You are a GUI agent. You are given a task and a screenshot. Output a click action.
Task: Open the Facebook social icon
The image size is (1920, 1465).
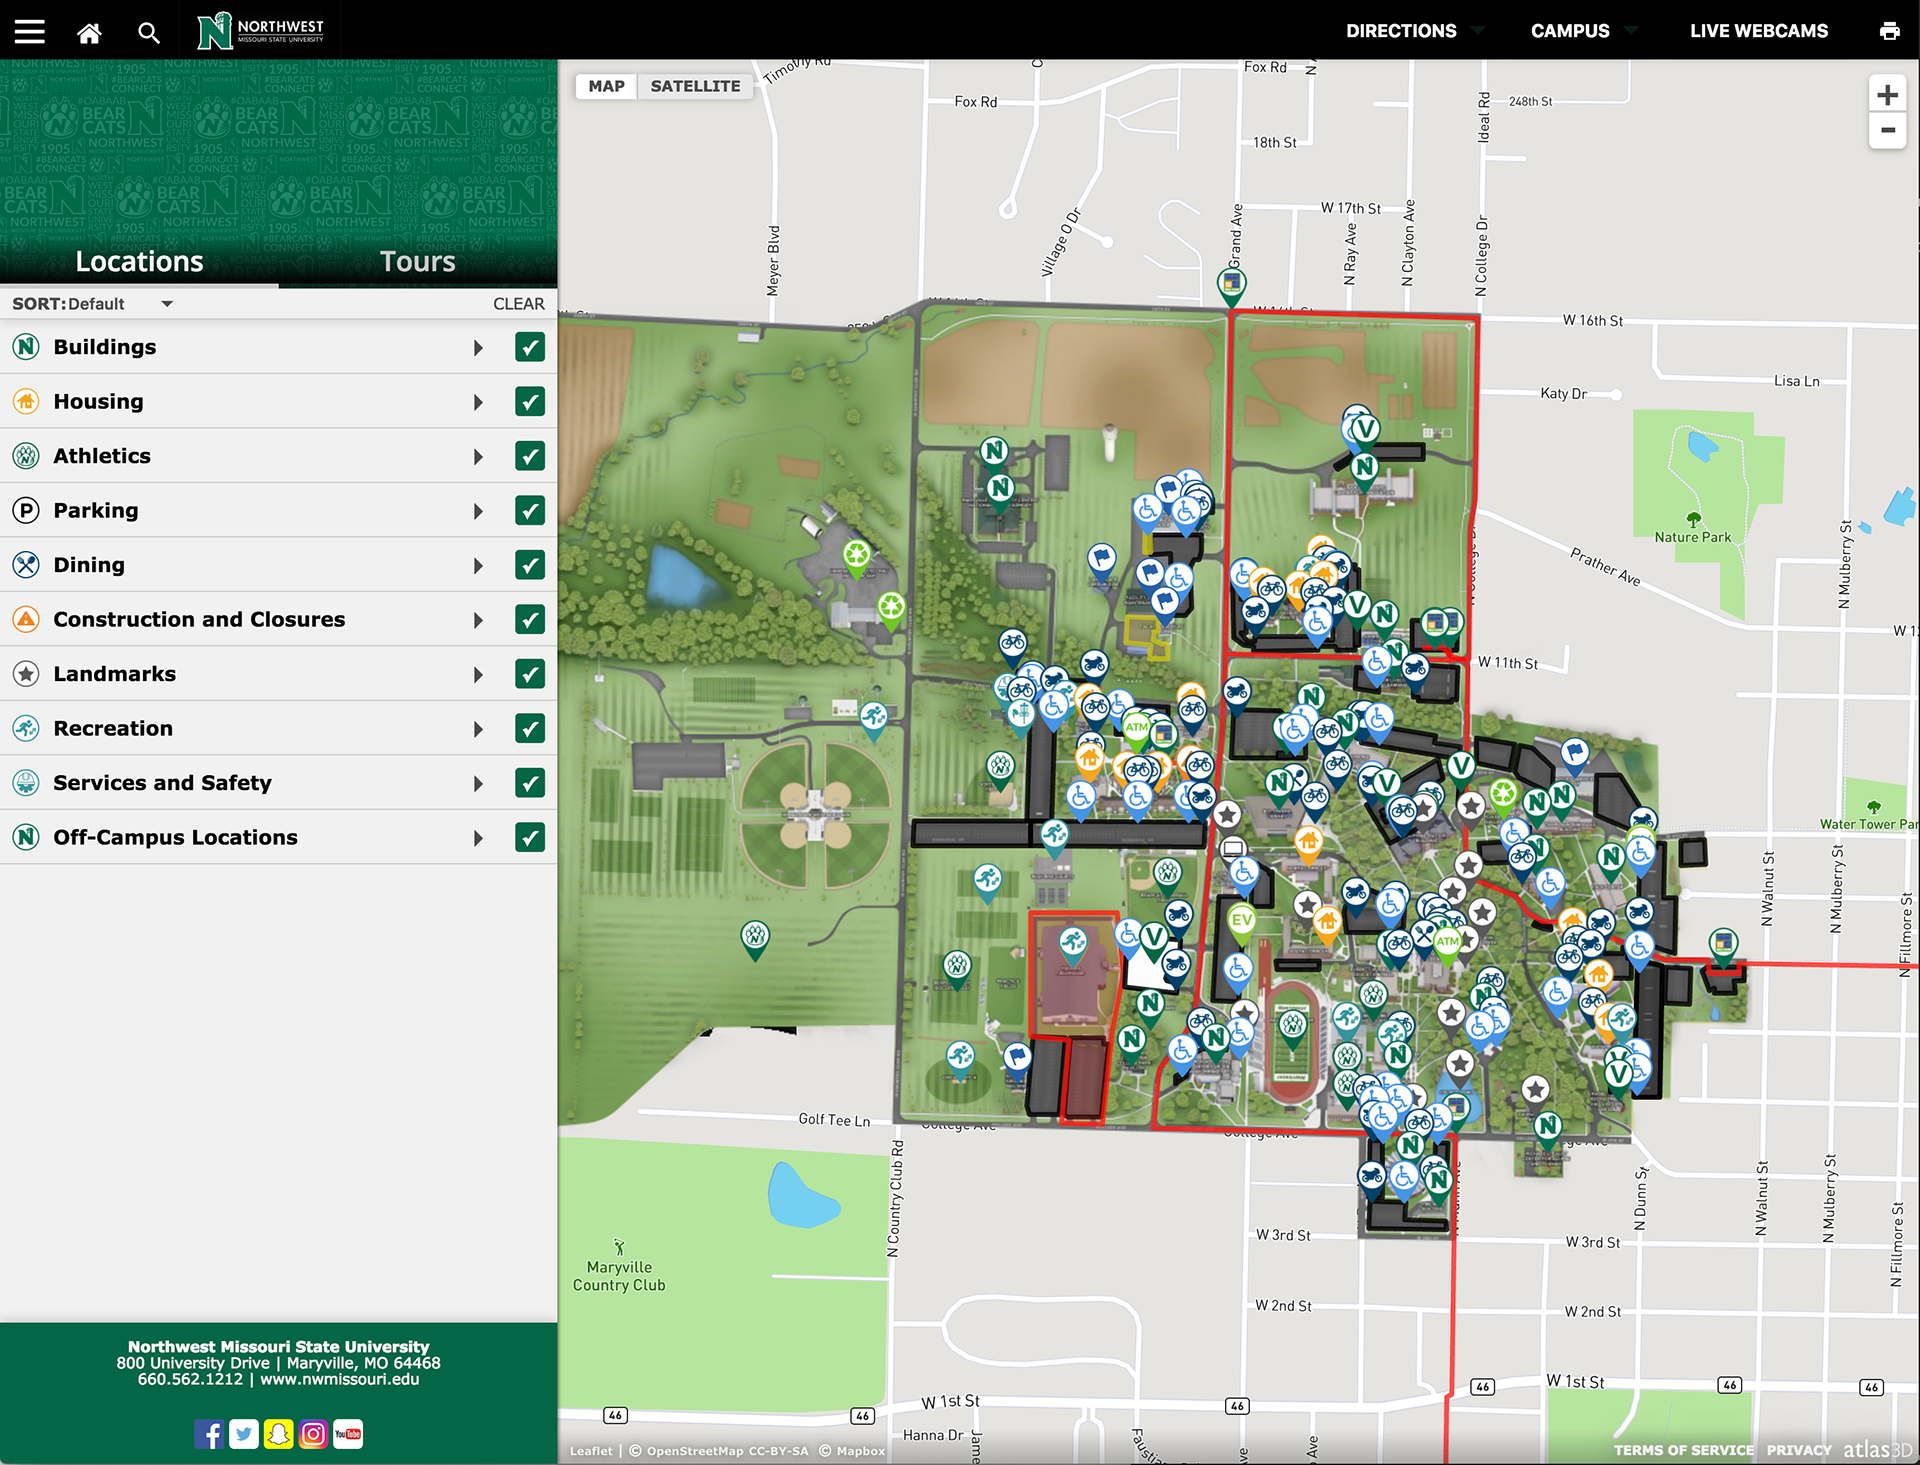209,1434
